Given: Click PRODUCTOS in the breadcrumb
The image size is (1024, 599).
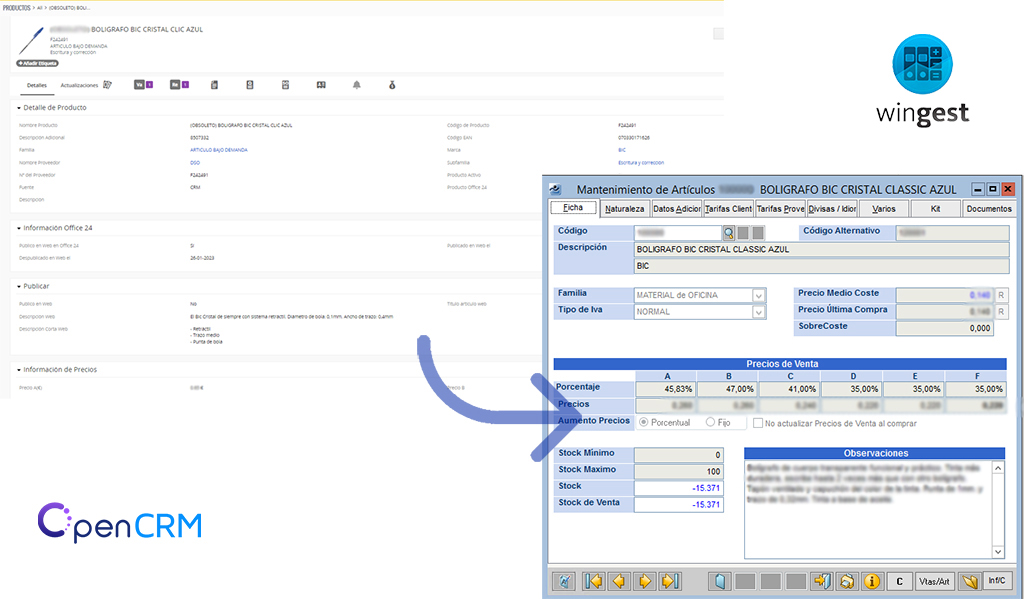Looking at the screenshot, I should (16, 8).
